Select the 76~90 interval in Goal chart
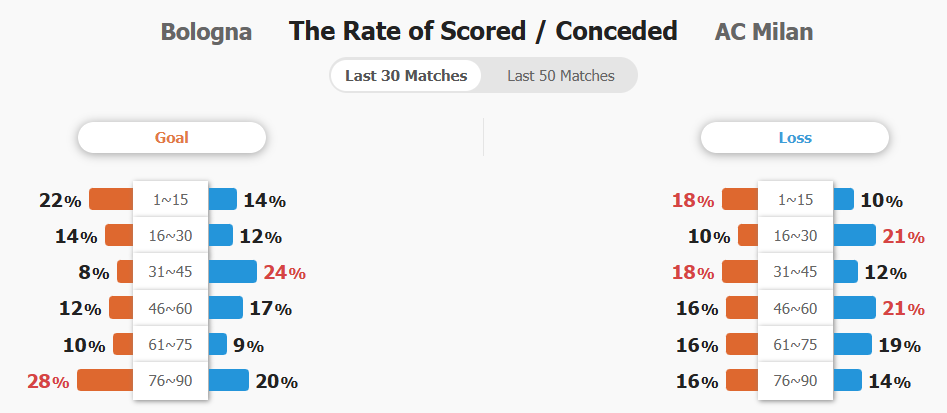Image resolution: width=947 pixels, height=413 pixels. [x=171, y=381]
